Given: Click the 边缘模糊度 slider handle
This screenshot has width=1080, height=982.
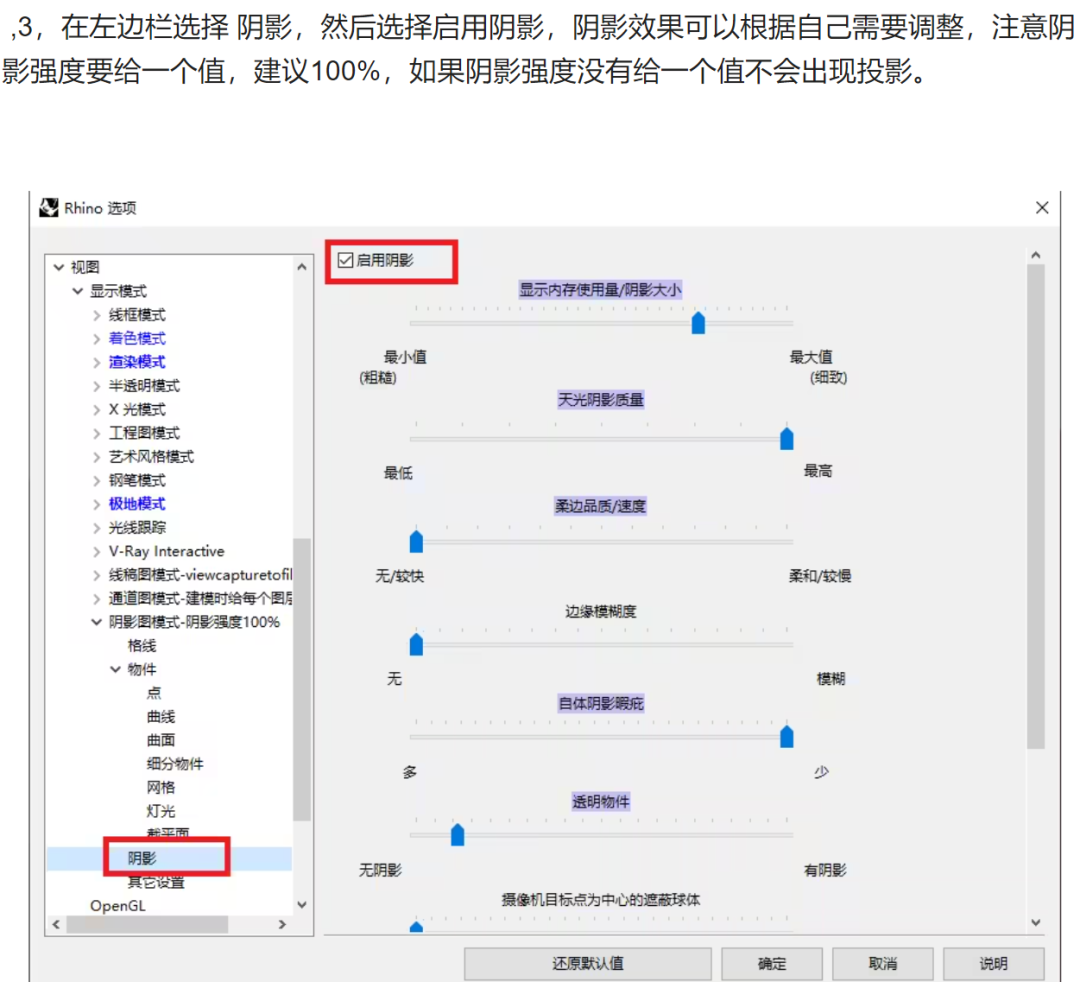Looking at the screenshot, I should 416,645.
